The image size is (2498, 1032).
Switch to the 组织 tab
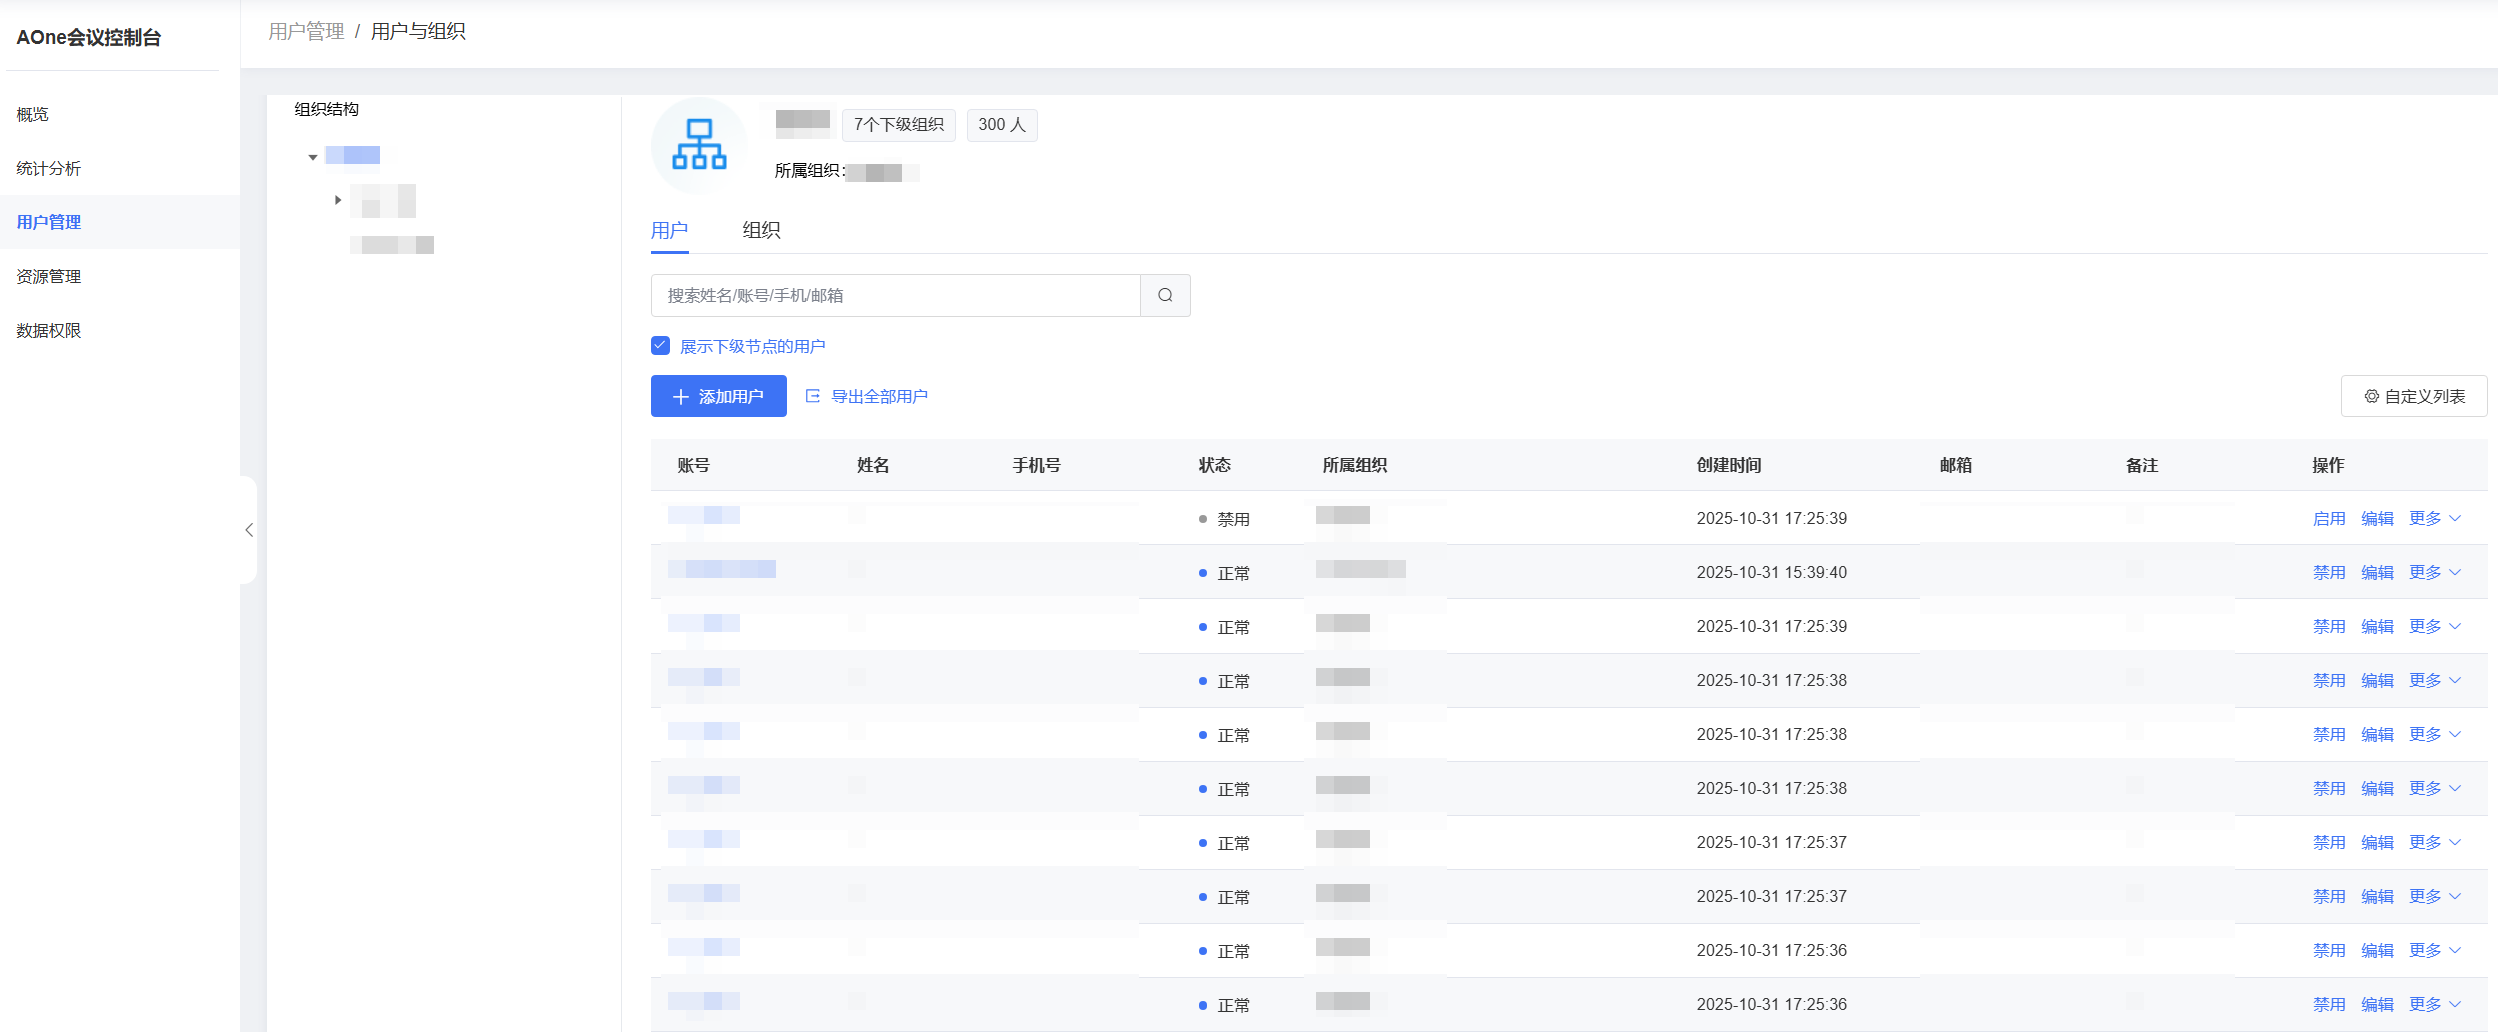tap(761, 230)
